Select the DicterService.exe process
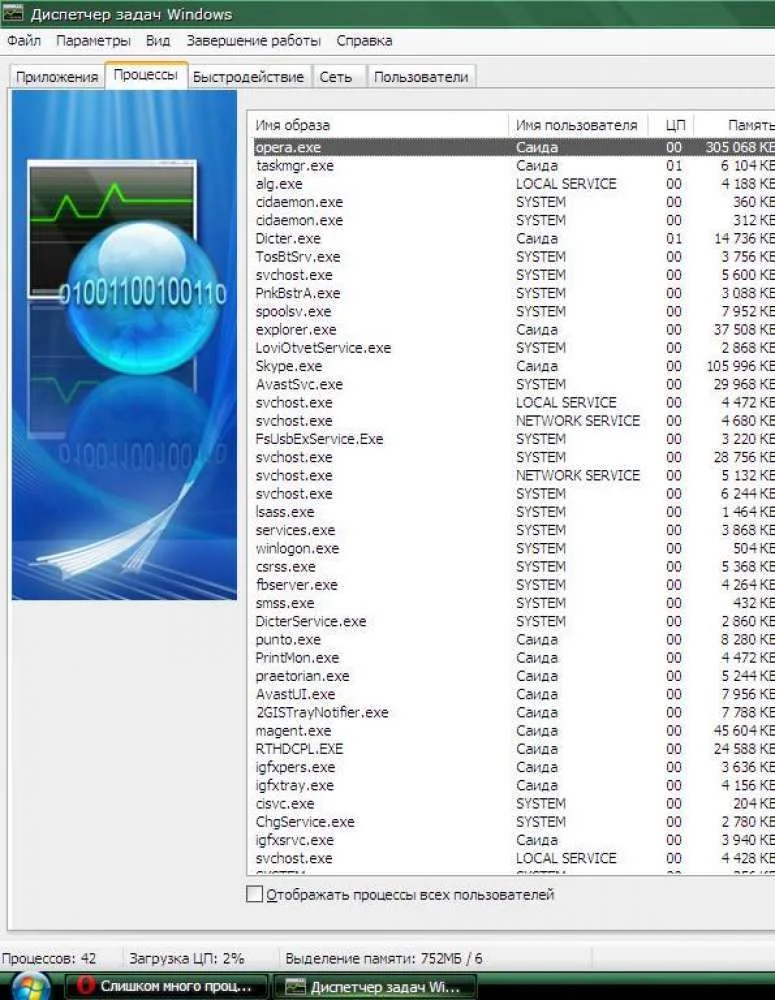Screen dimensions: 775x1000 coord(514,622)
